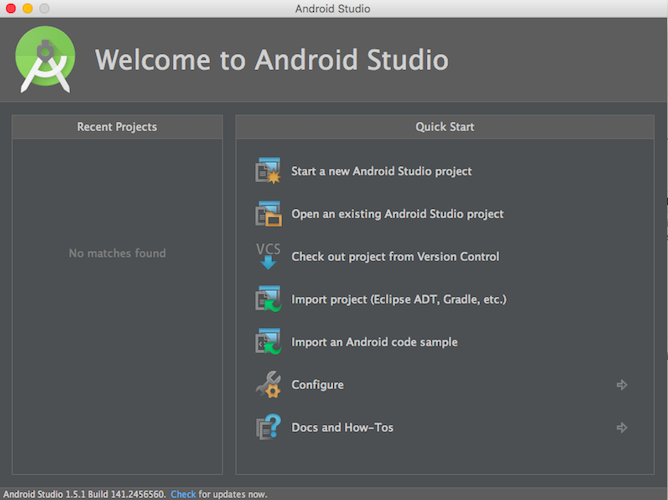Image resolution: width=668 pixels, height=500 pixels.
Task: Click the Import Android code sample icon
Action: (268, 342)
